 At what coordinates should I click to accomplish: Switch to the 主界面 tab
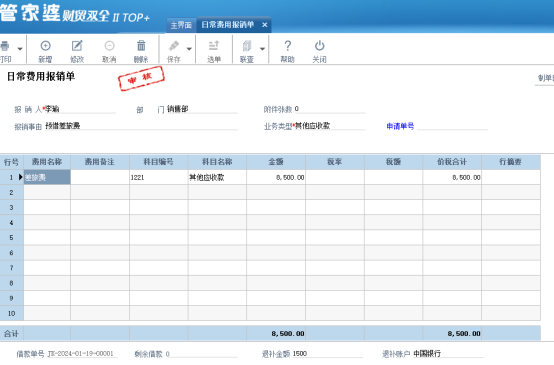(x=181, y=25)
